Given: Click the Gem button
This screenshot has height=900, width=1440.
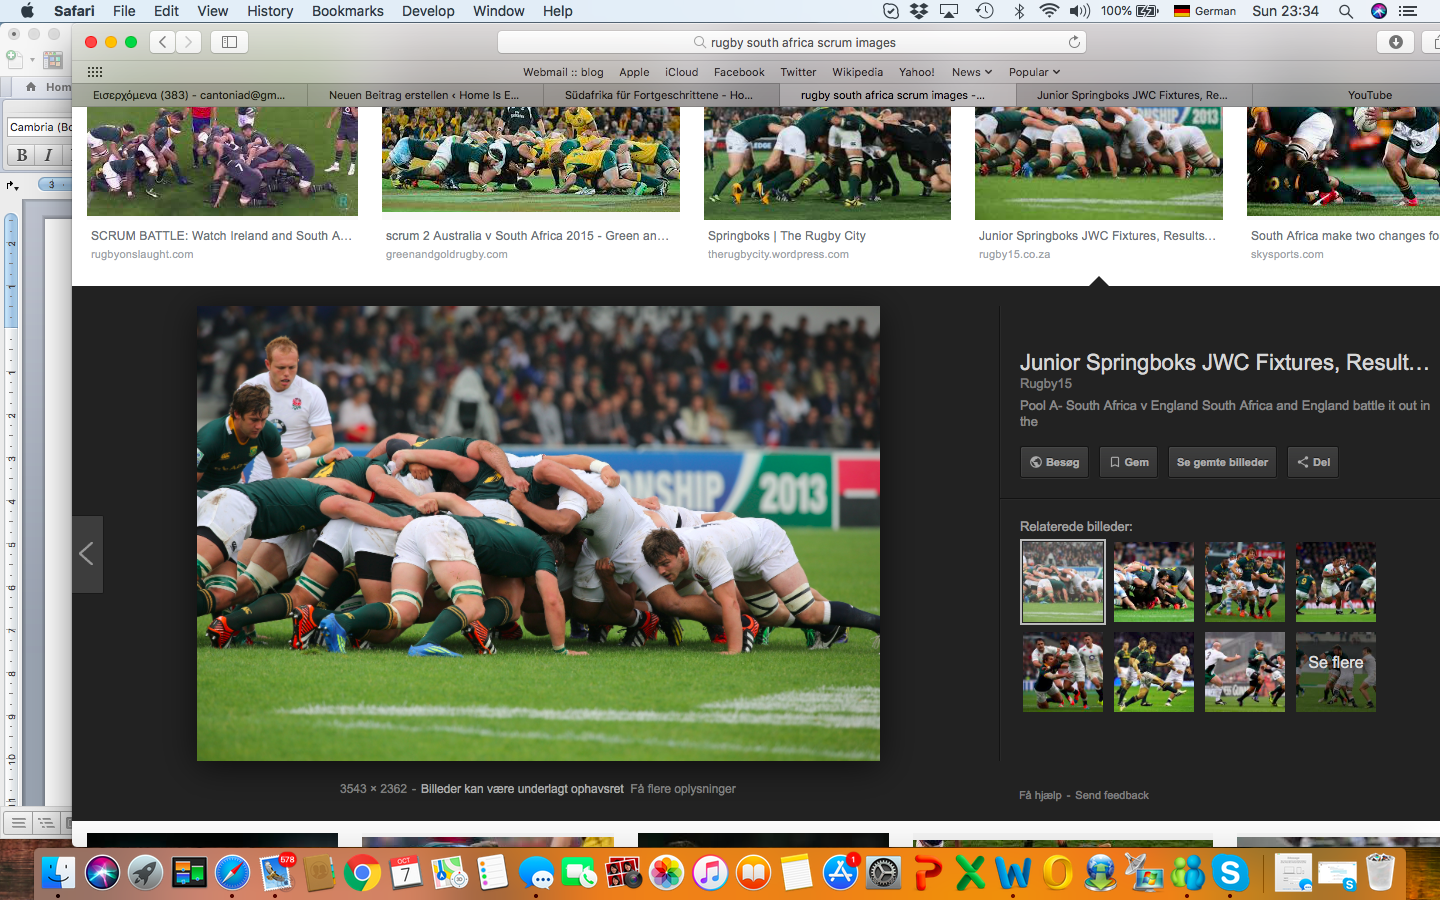Looking at the screenshot, I should [1129, 462].
